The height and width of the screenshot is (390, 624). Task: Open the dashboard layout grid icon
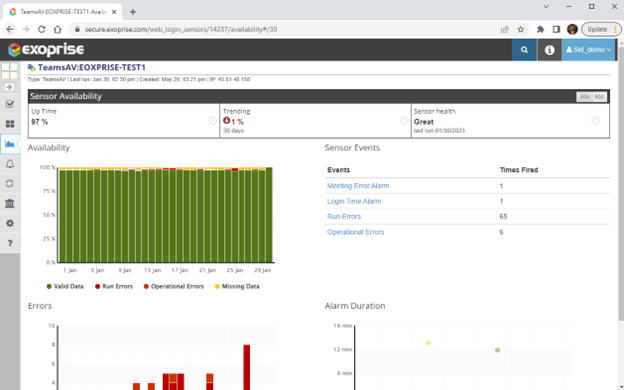[10, 71]
